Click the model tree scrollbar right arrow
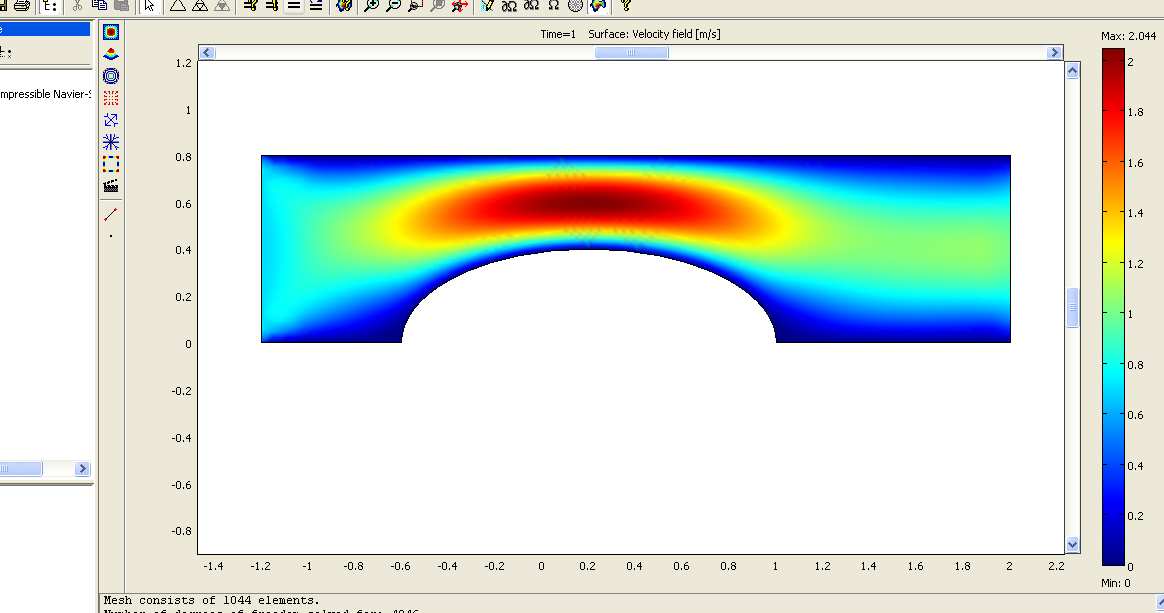The width and height of the screenshot is (1164, 613). pos(82,469)
